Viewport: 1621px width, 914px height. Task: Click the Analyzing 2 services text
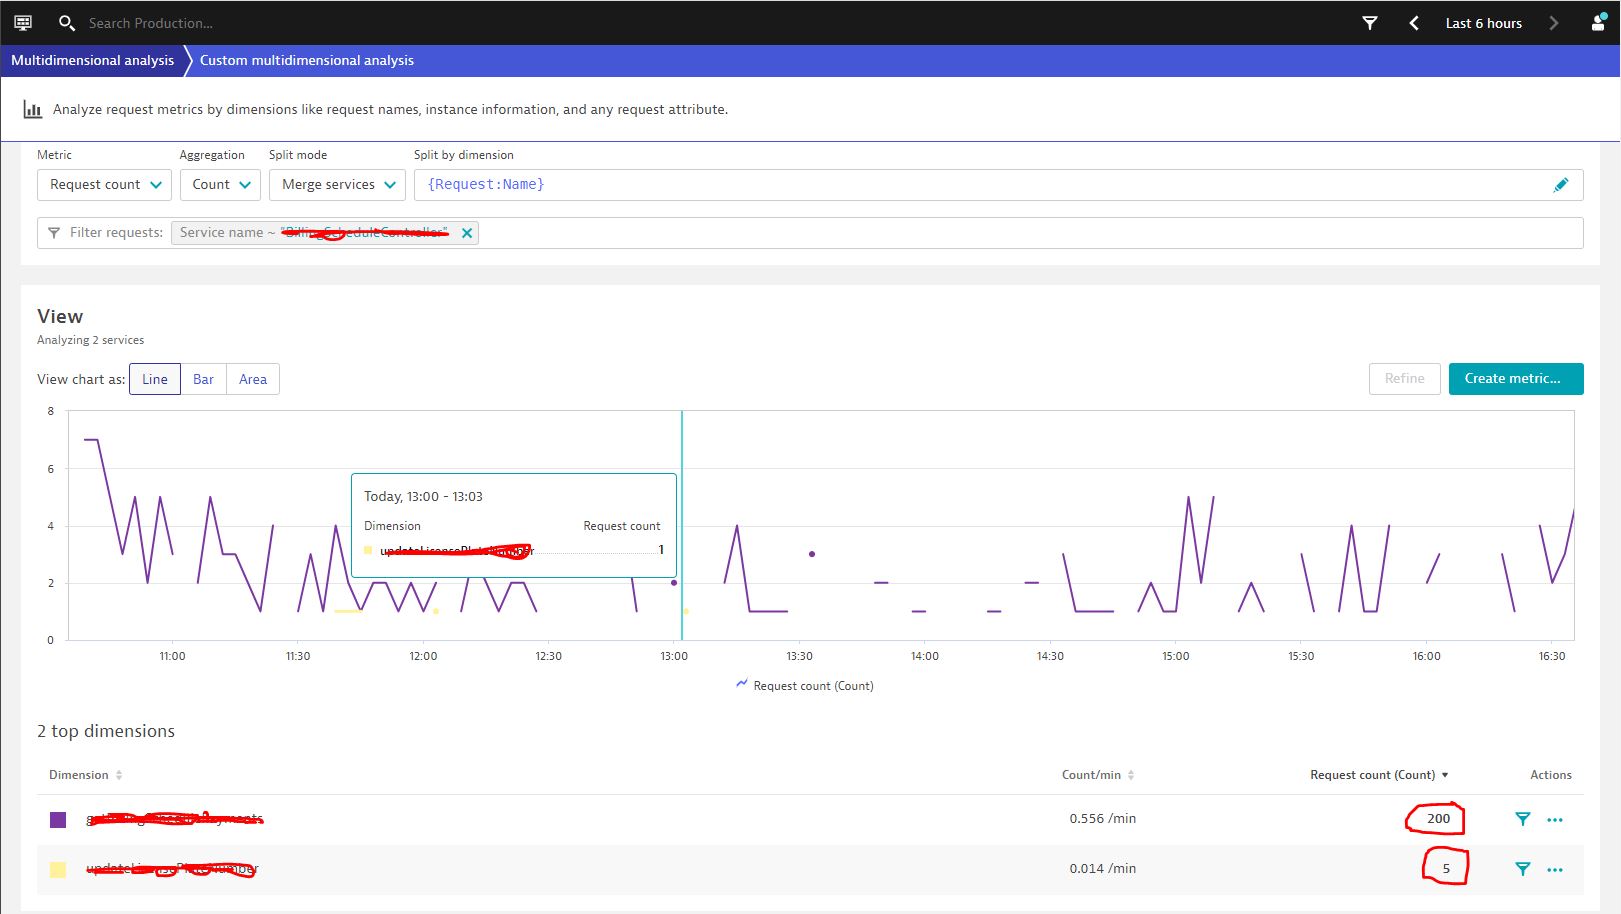[90, 340]
